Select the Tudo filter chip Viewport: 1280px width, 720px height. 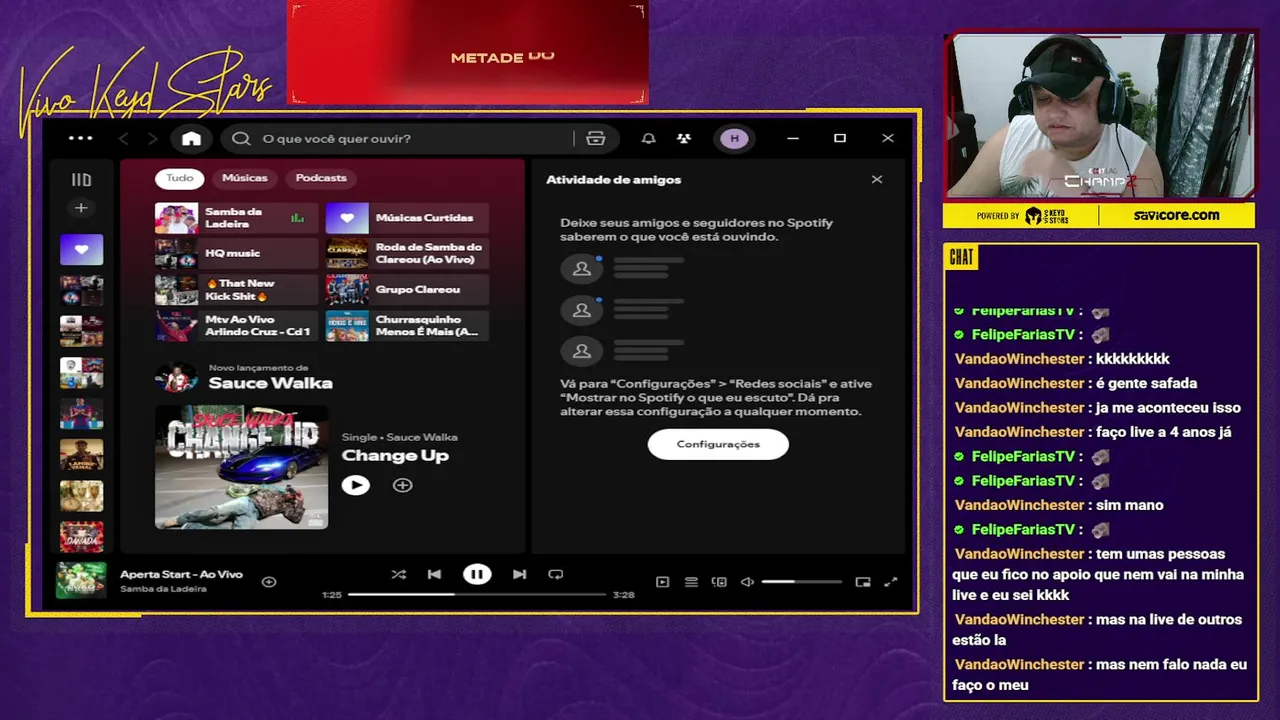pos(180,178)
